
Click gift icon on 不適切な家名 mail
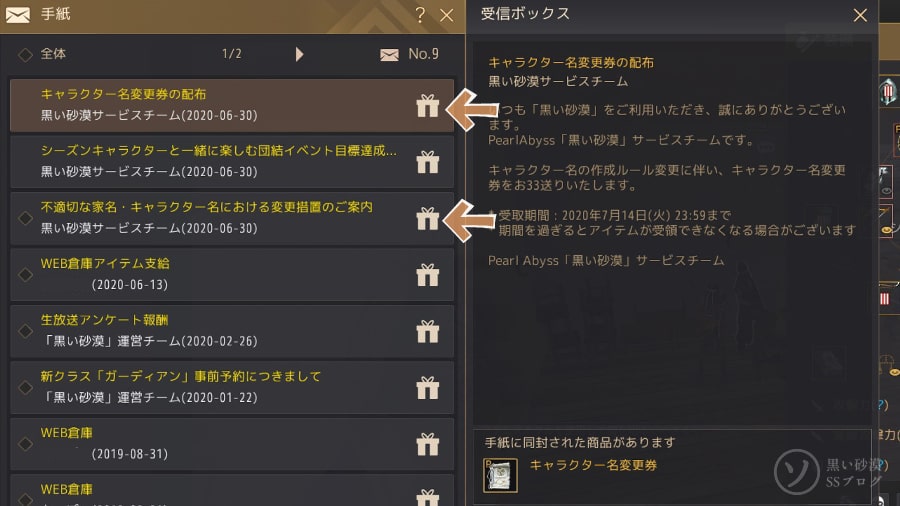(x=428, y=218)
